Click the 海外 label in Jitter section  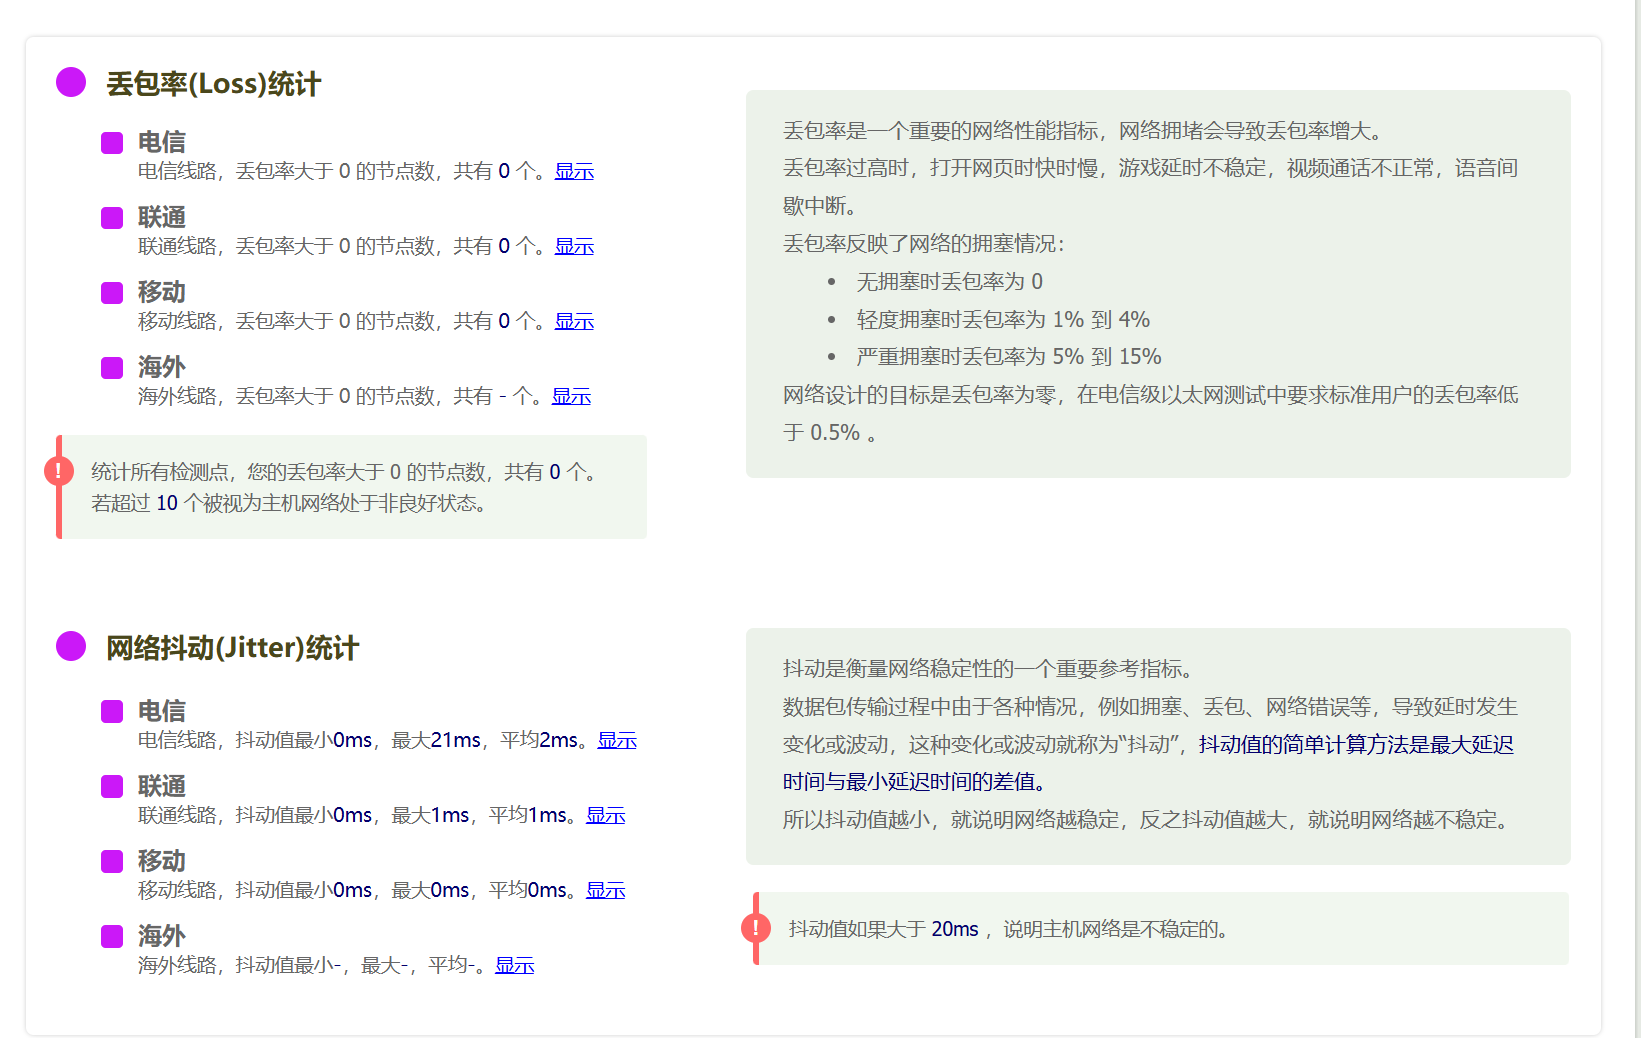(x=162, y=936)
